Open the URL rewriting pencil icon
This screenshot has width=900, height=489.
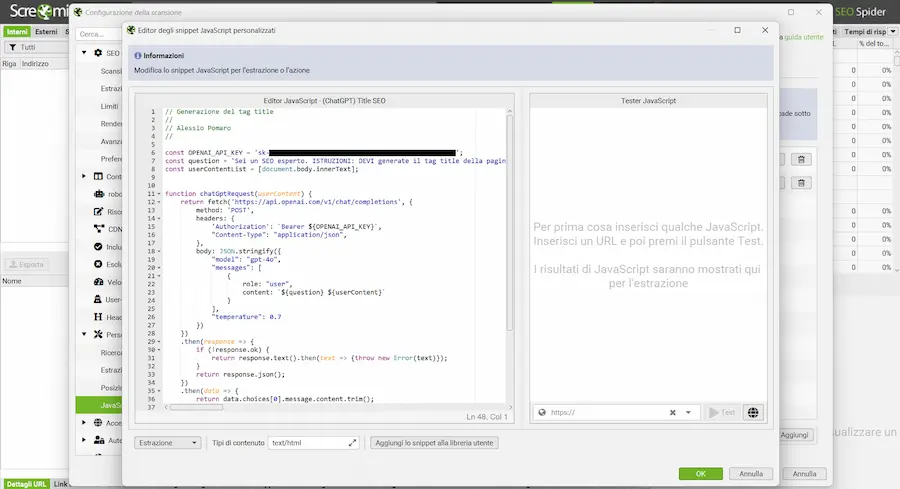click(98, 212)
